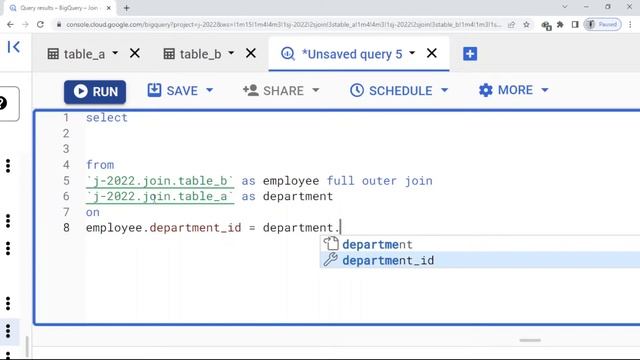Click the from keyword at line 4

click(x=100, y=165)
